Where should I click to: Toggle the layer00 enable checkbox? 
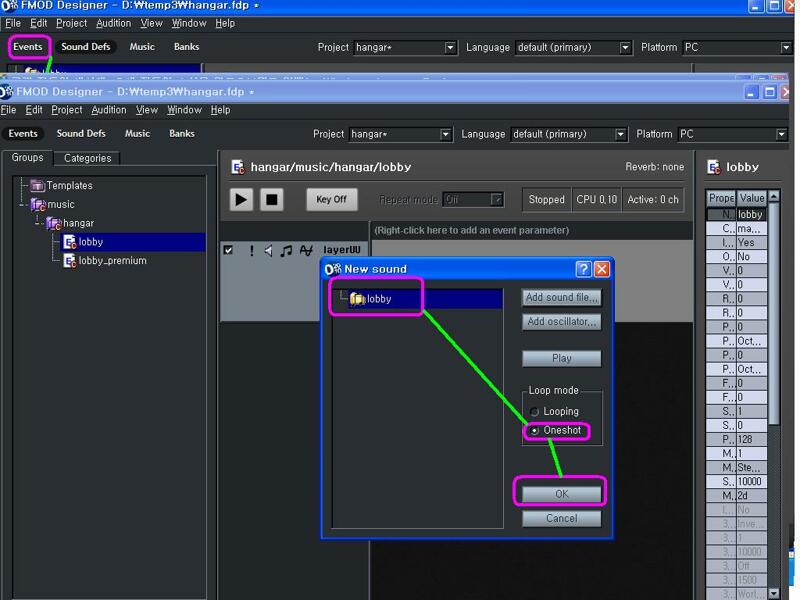pyautogui.click(x=228, y=250)
